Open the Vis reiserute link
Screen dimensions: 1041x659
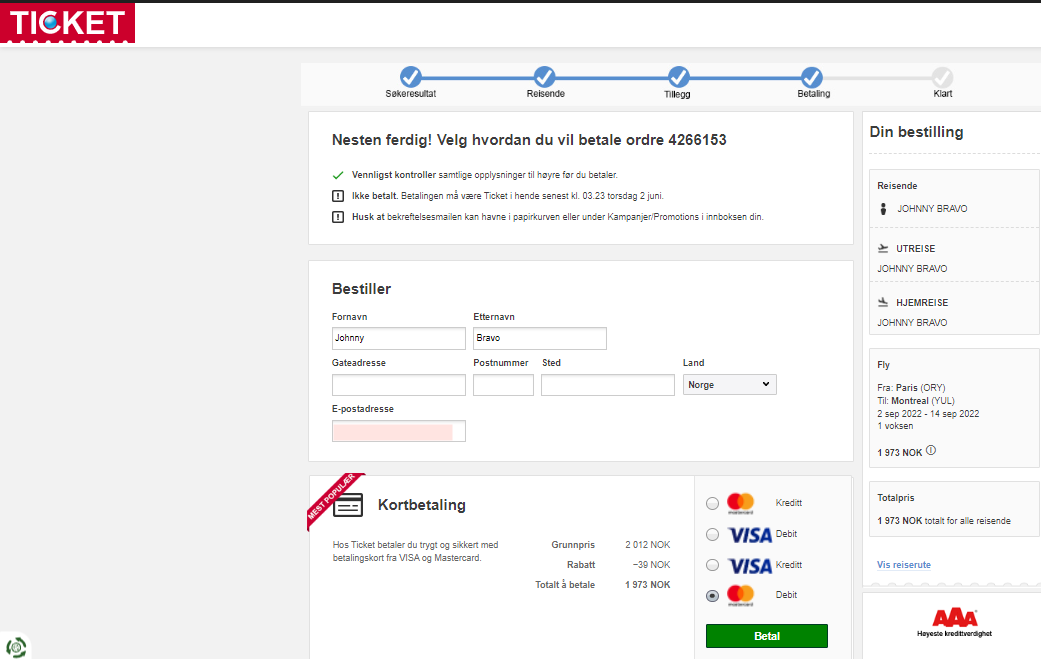[x=904, y=565]
